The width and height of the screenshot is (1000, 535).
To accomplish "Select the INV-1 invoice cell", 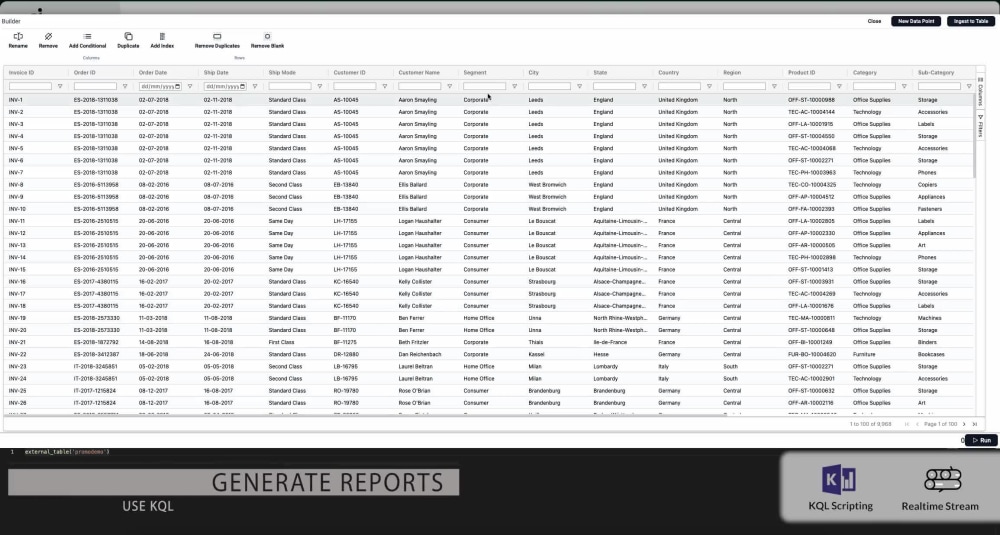I will coord(16,100).
